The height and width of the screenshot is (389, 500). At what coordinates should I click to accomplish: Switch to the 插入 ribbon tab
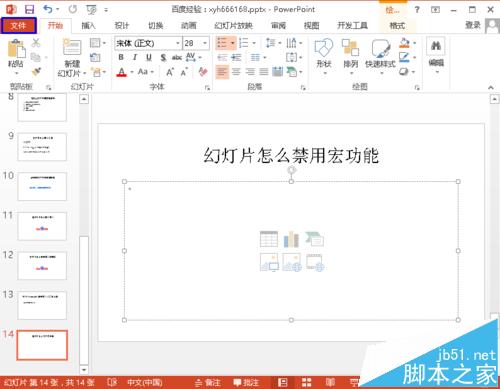point(88,26)
